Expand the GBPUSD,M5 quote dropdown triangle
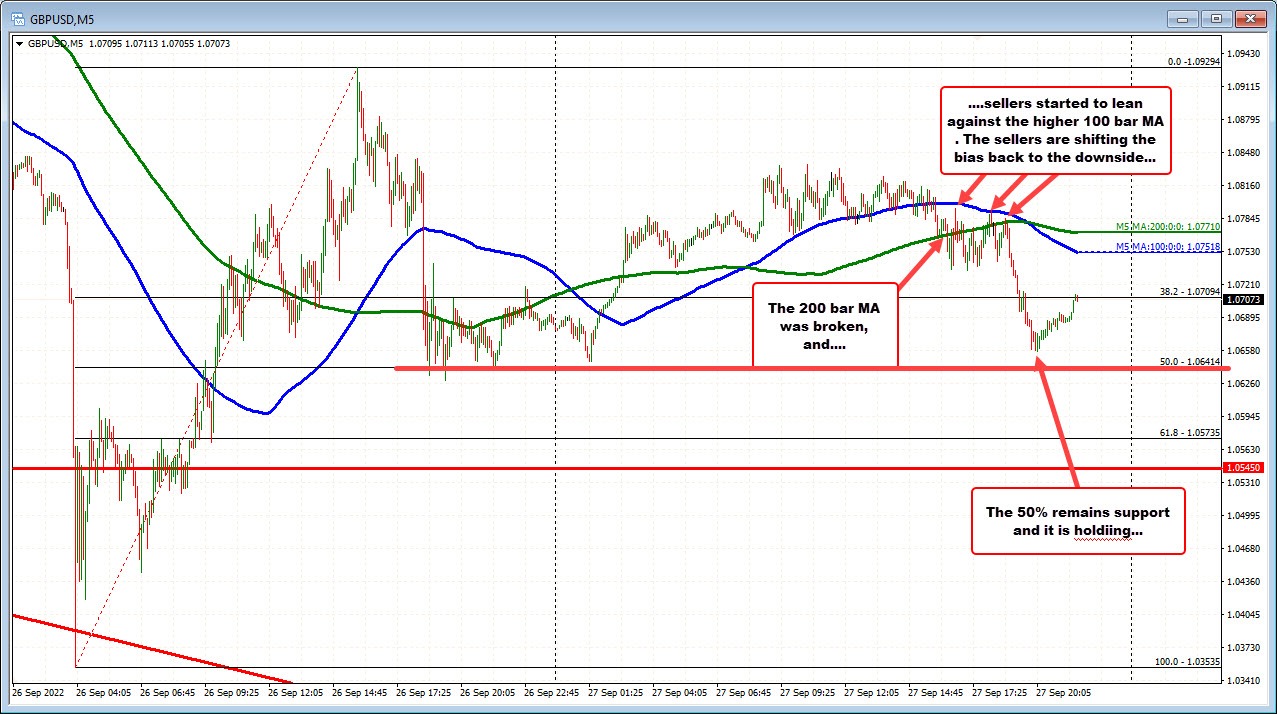Image resolution: width=1277 pixels, height=714 pixels. point(21,43)
